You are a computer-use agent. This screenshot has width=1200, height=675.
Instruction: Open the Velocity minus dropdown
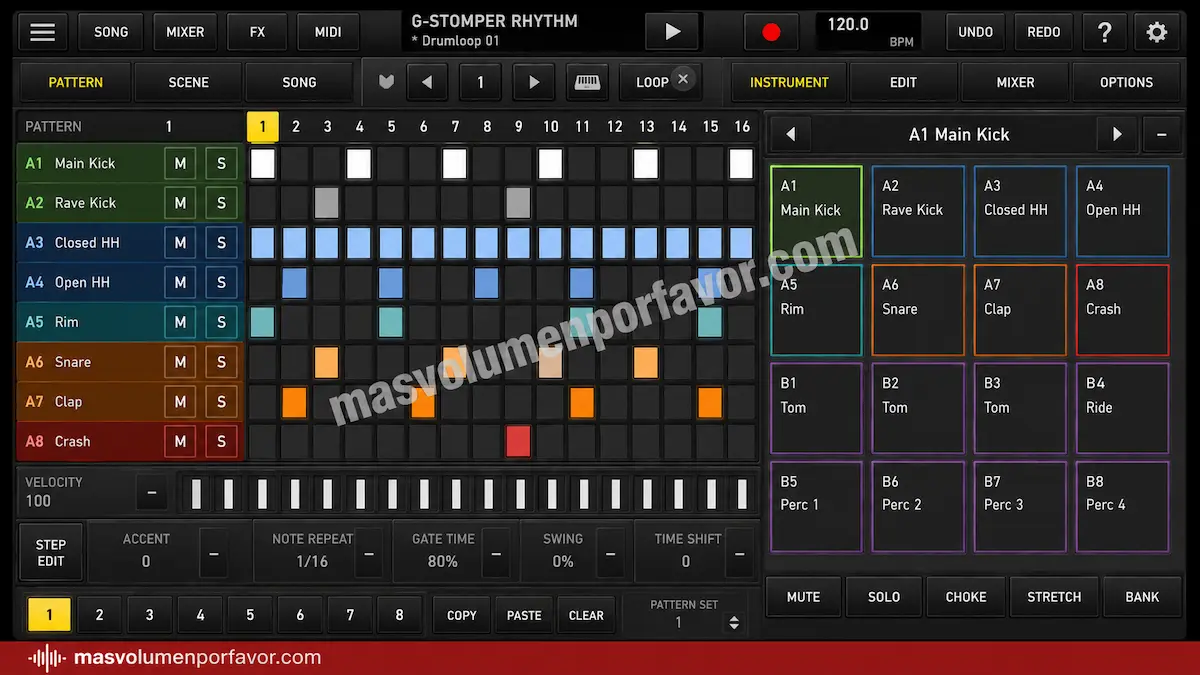coord(152,493)
